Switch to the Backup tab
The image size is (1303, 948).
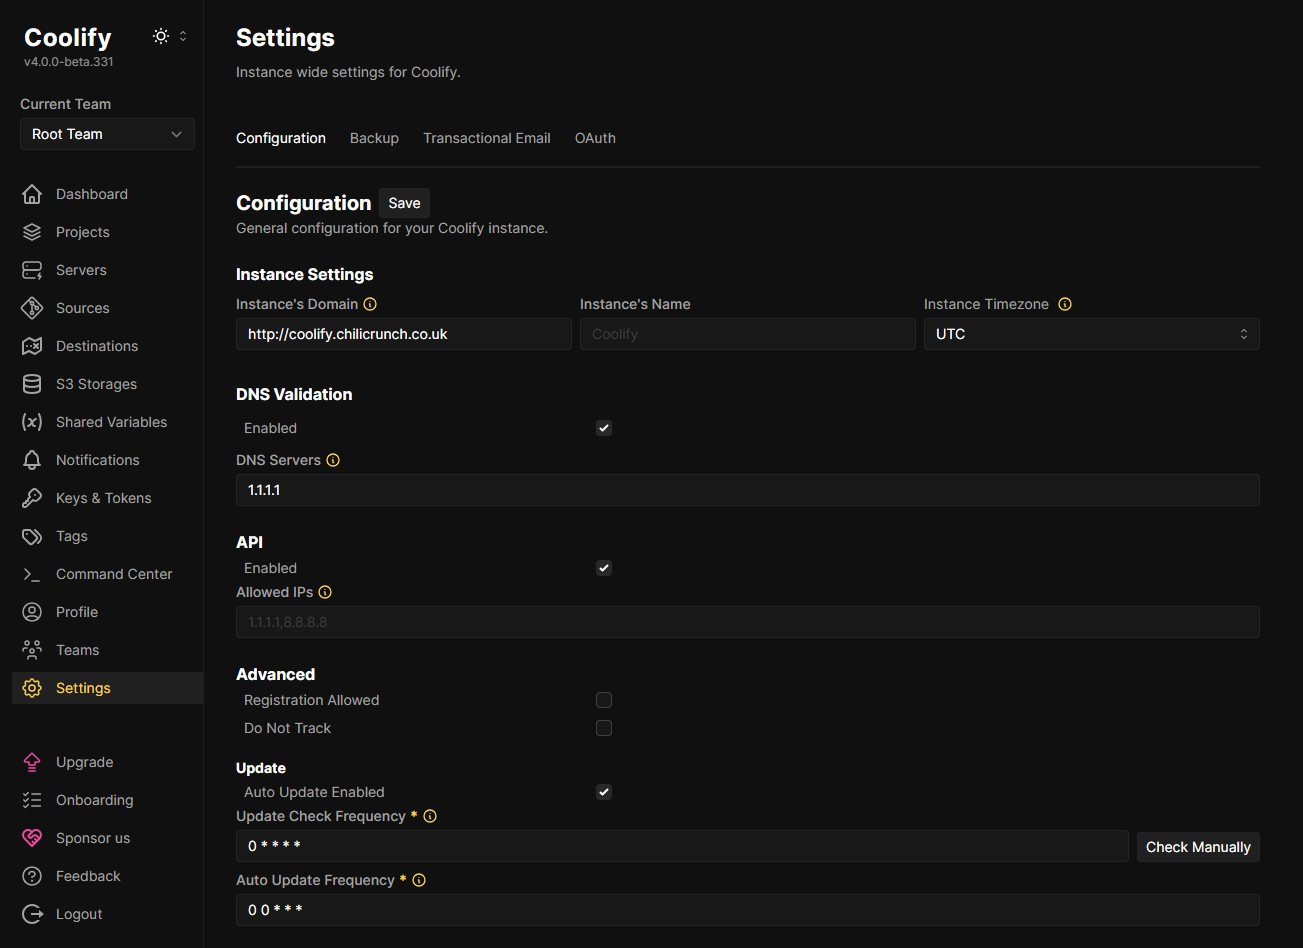tap(374, 138)
